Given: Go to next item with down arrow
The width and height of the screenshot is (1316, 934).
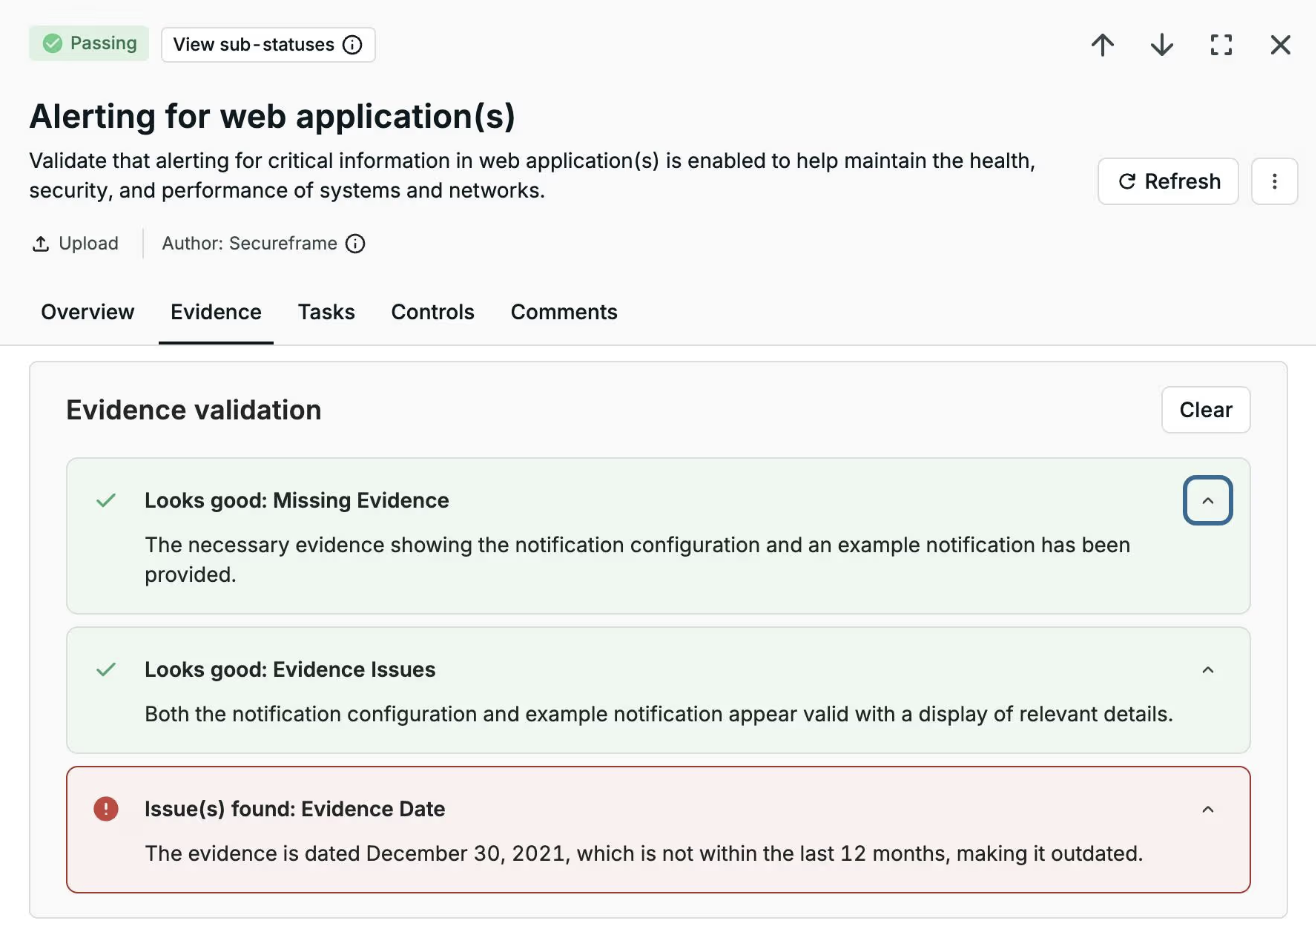Looking at the screenshot, I should pyautogui.click(x=1162, y=45).
